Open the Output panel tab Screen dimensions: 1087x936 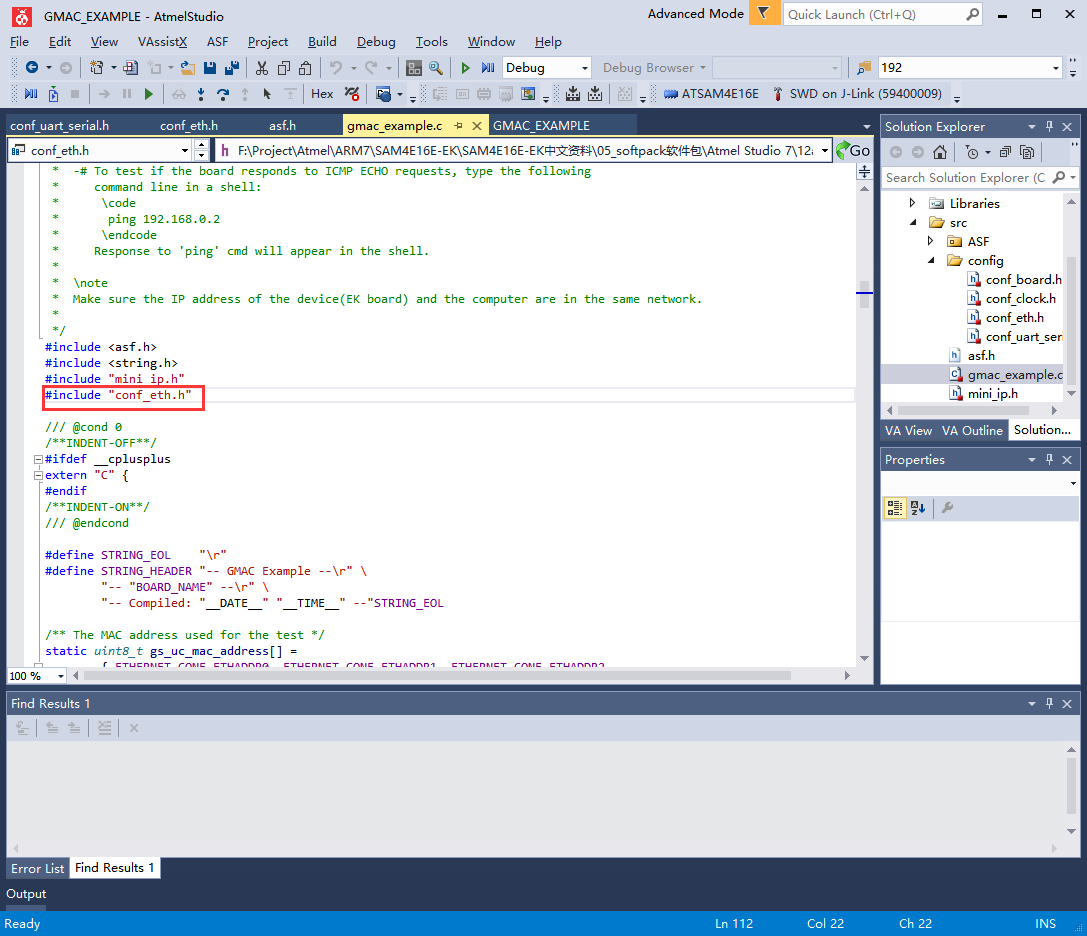point(26,894)
